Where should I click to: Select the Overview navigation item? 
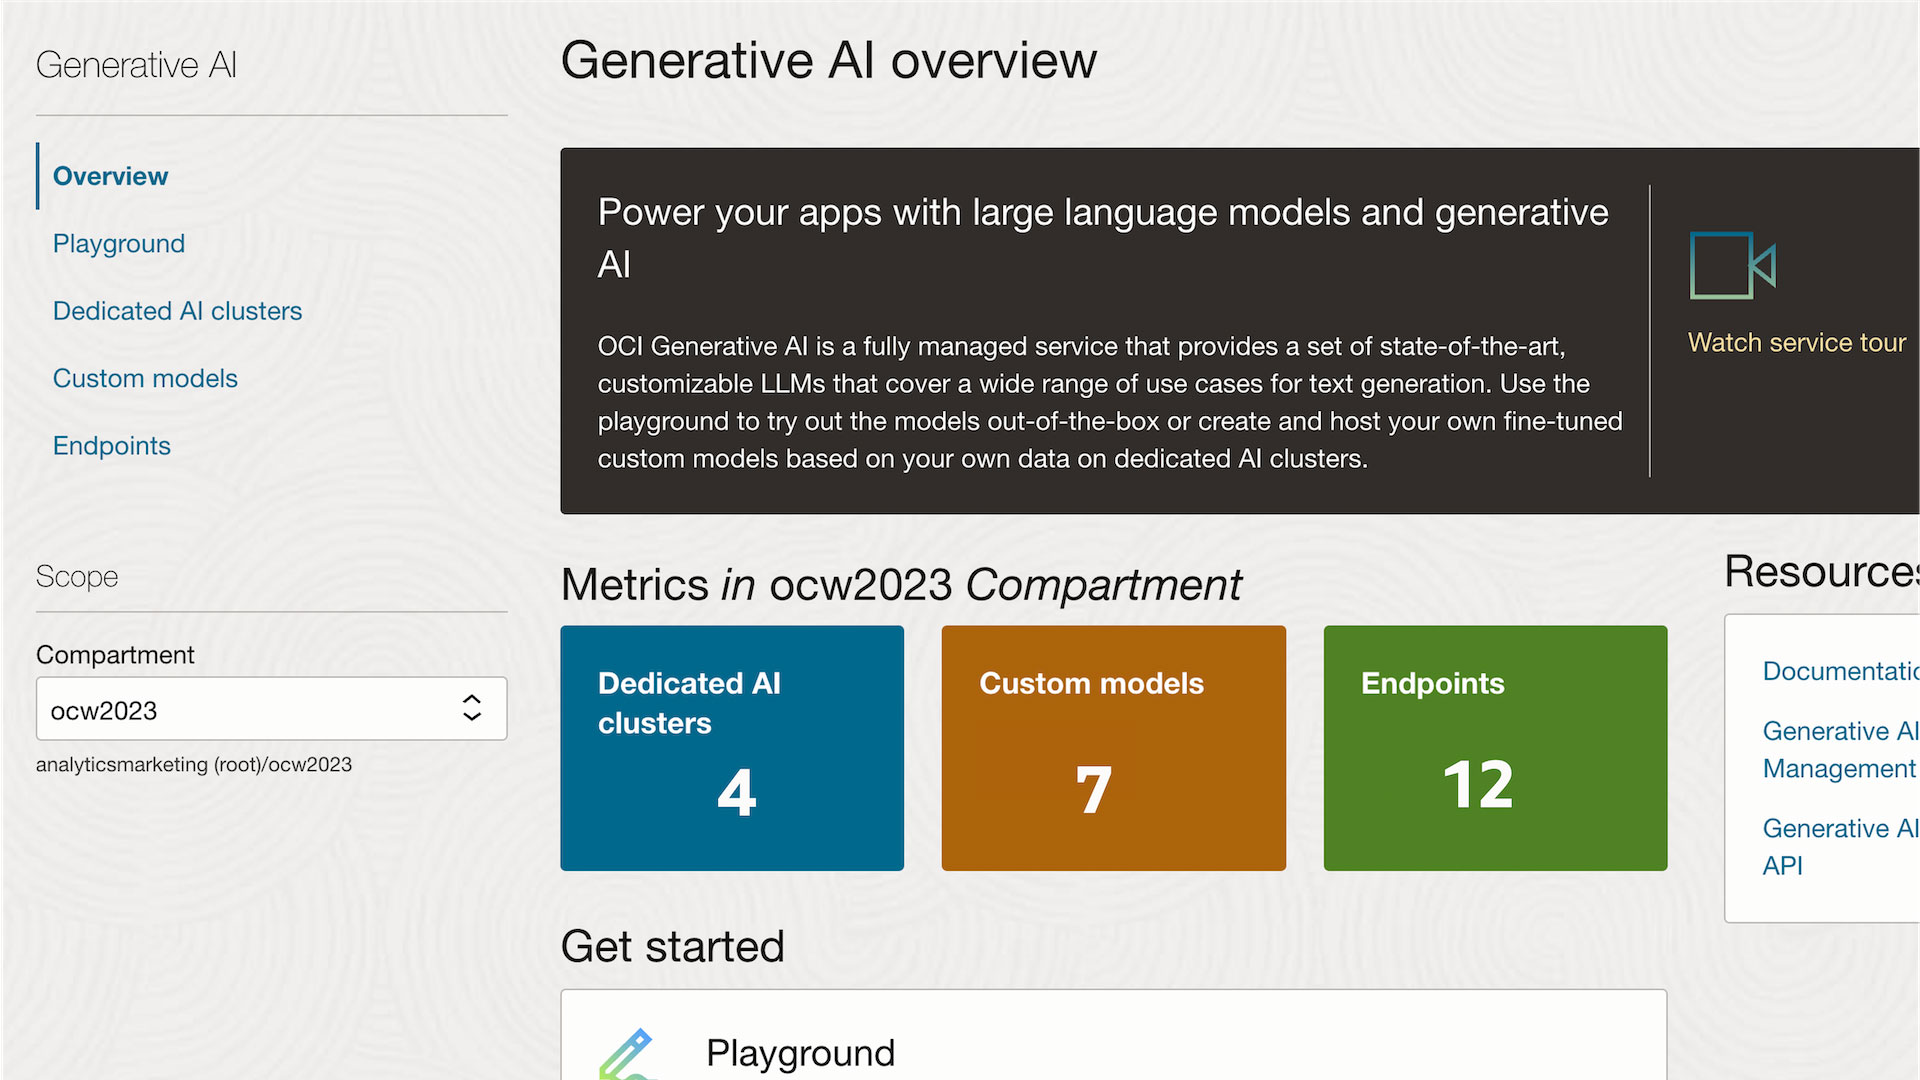click(110, 176)
